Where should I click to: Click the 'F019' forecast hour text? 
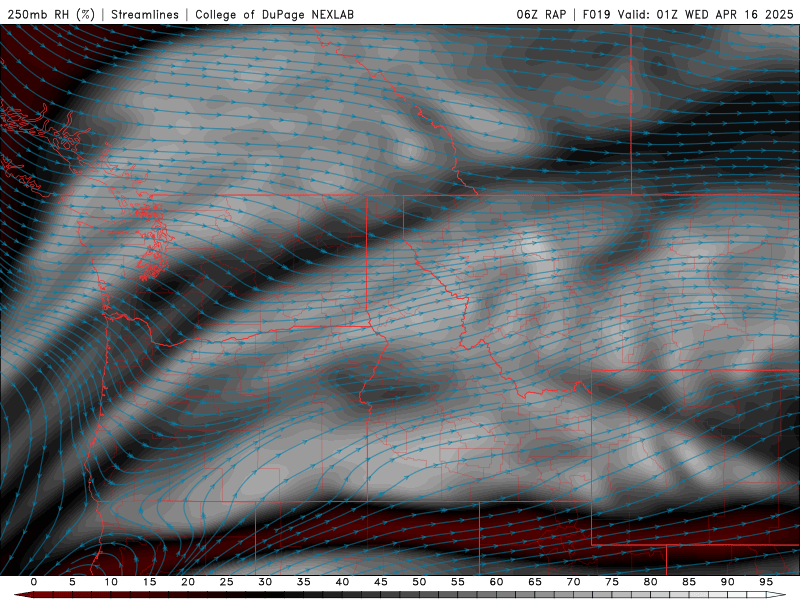[x=596, y=14]
